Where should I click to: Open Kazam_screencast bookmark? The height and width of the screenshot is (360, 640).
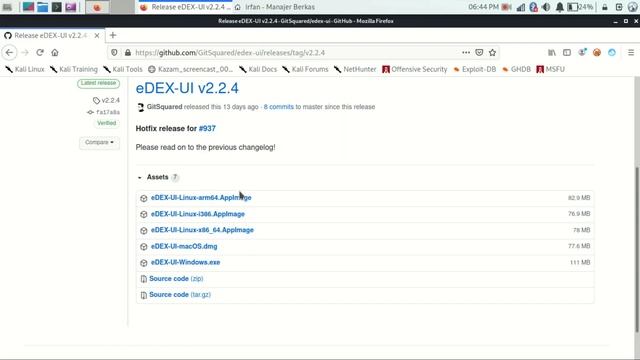[x=191, y=69]
